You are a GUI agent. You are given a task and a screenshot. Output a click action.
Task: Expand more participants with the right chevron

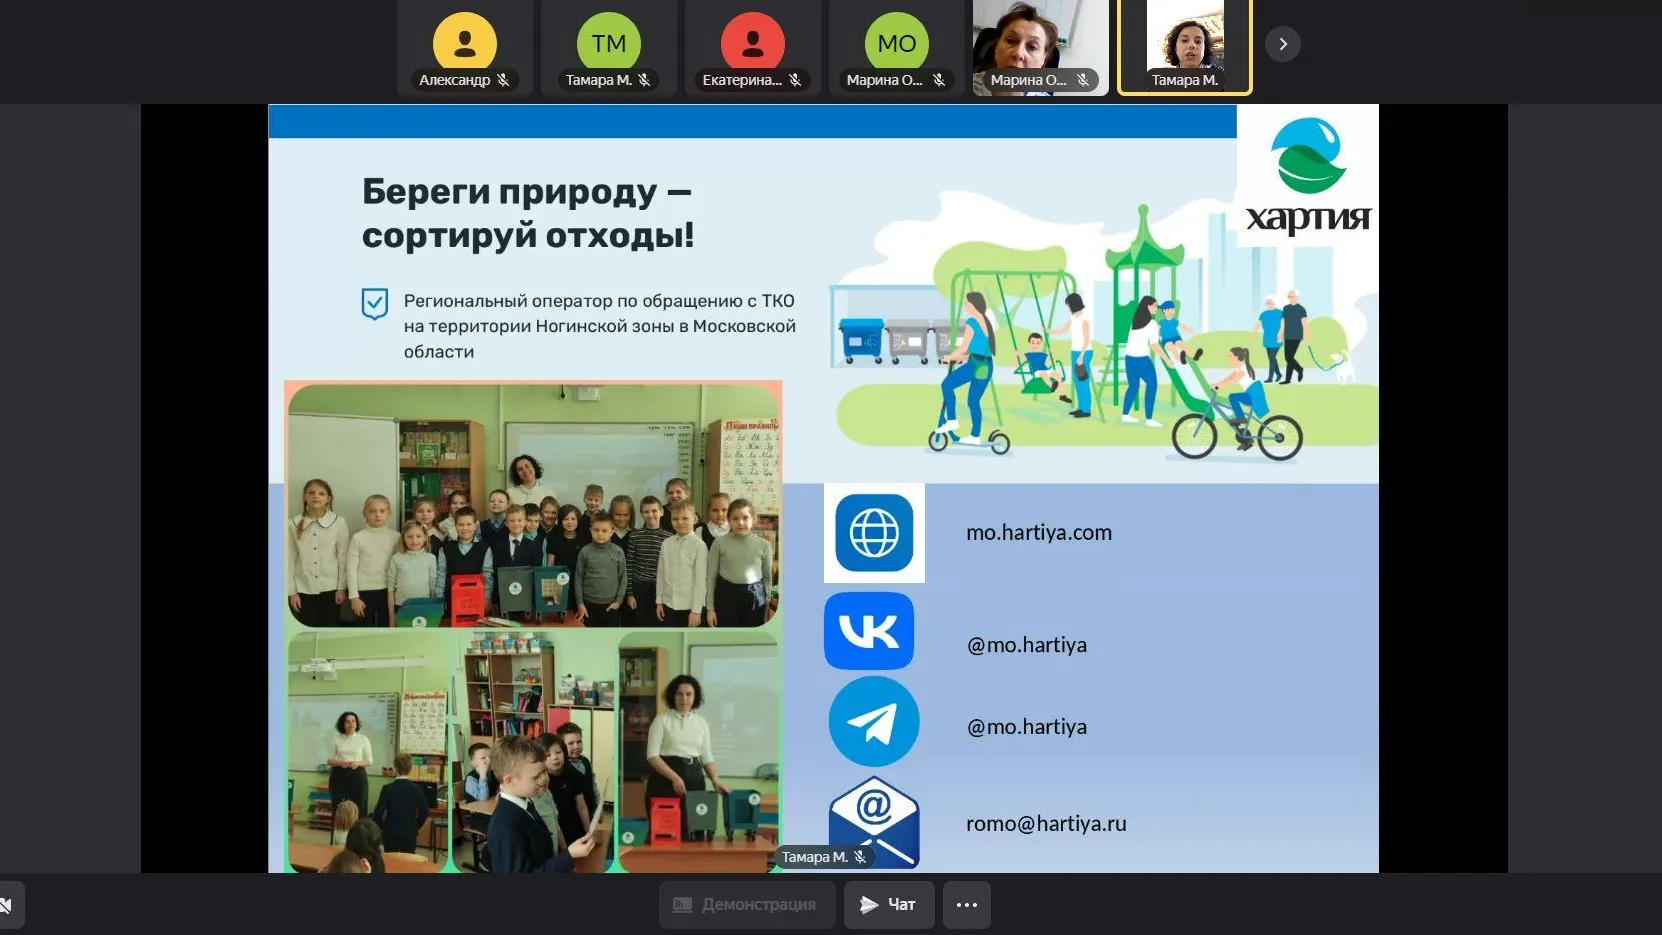[x=1283, y=43]
